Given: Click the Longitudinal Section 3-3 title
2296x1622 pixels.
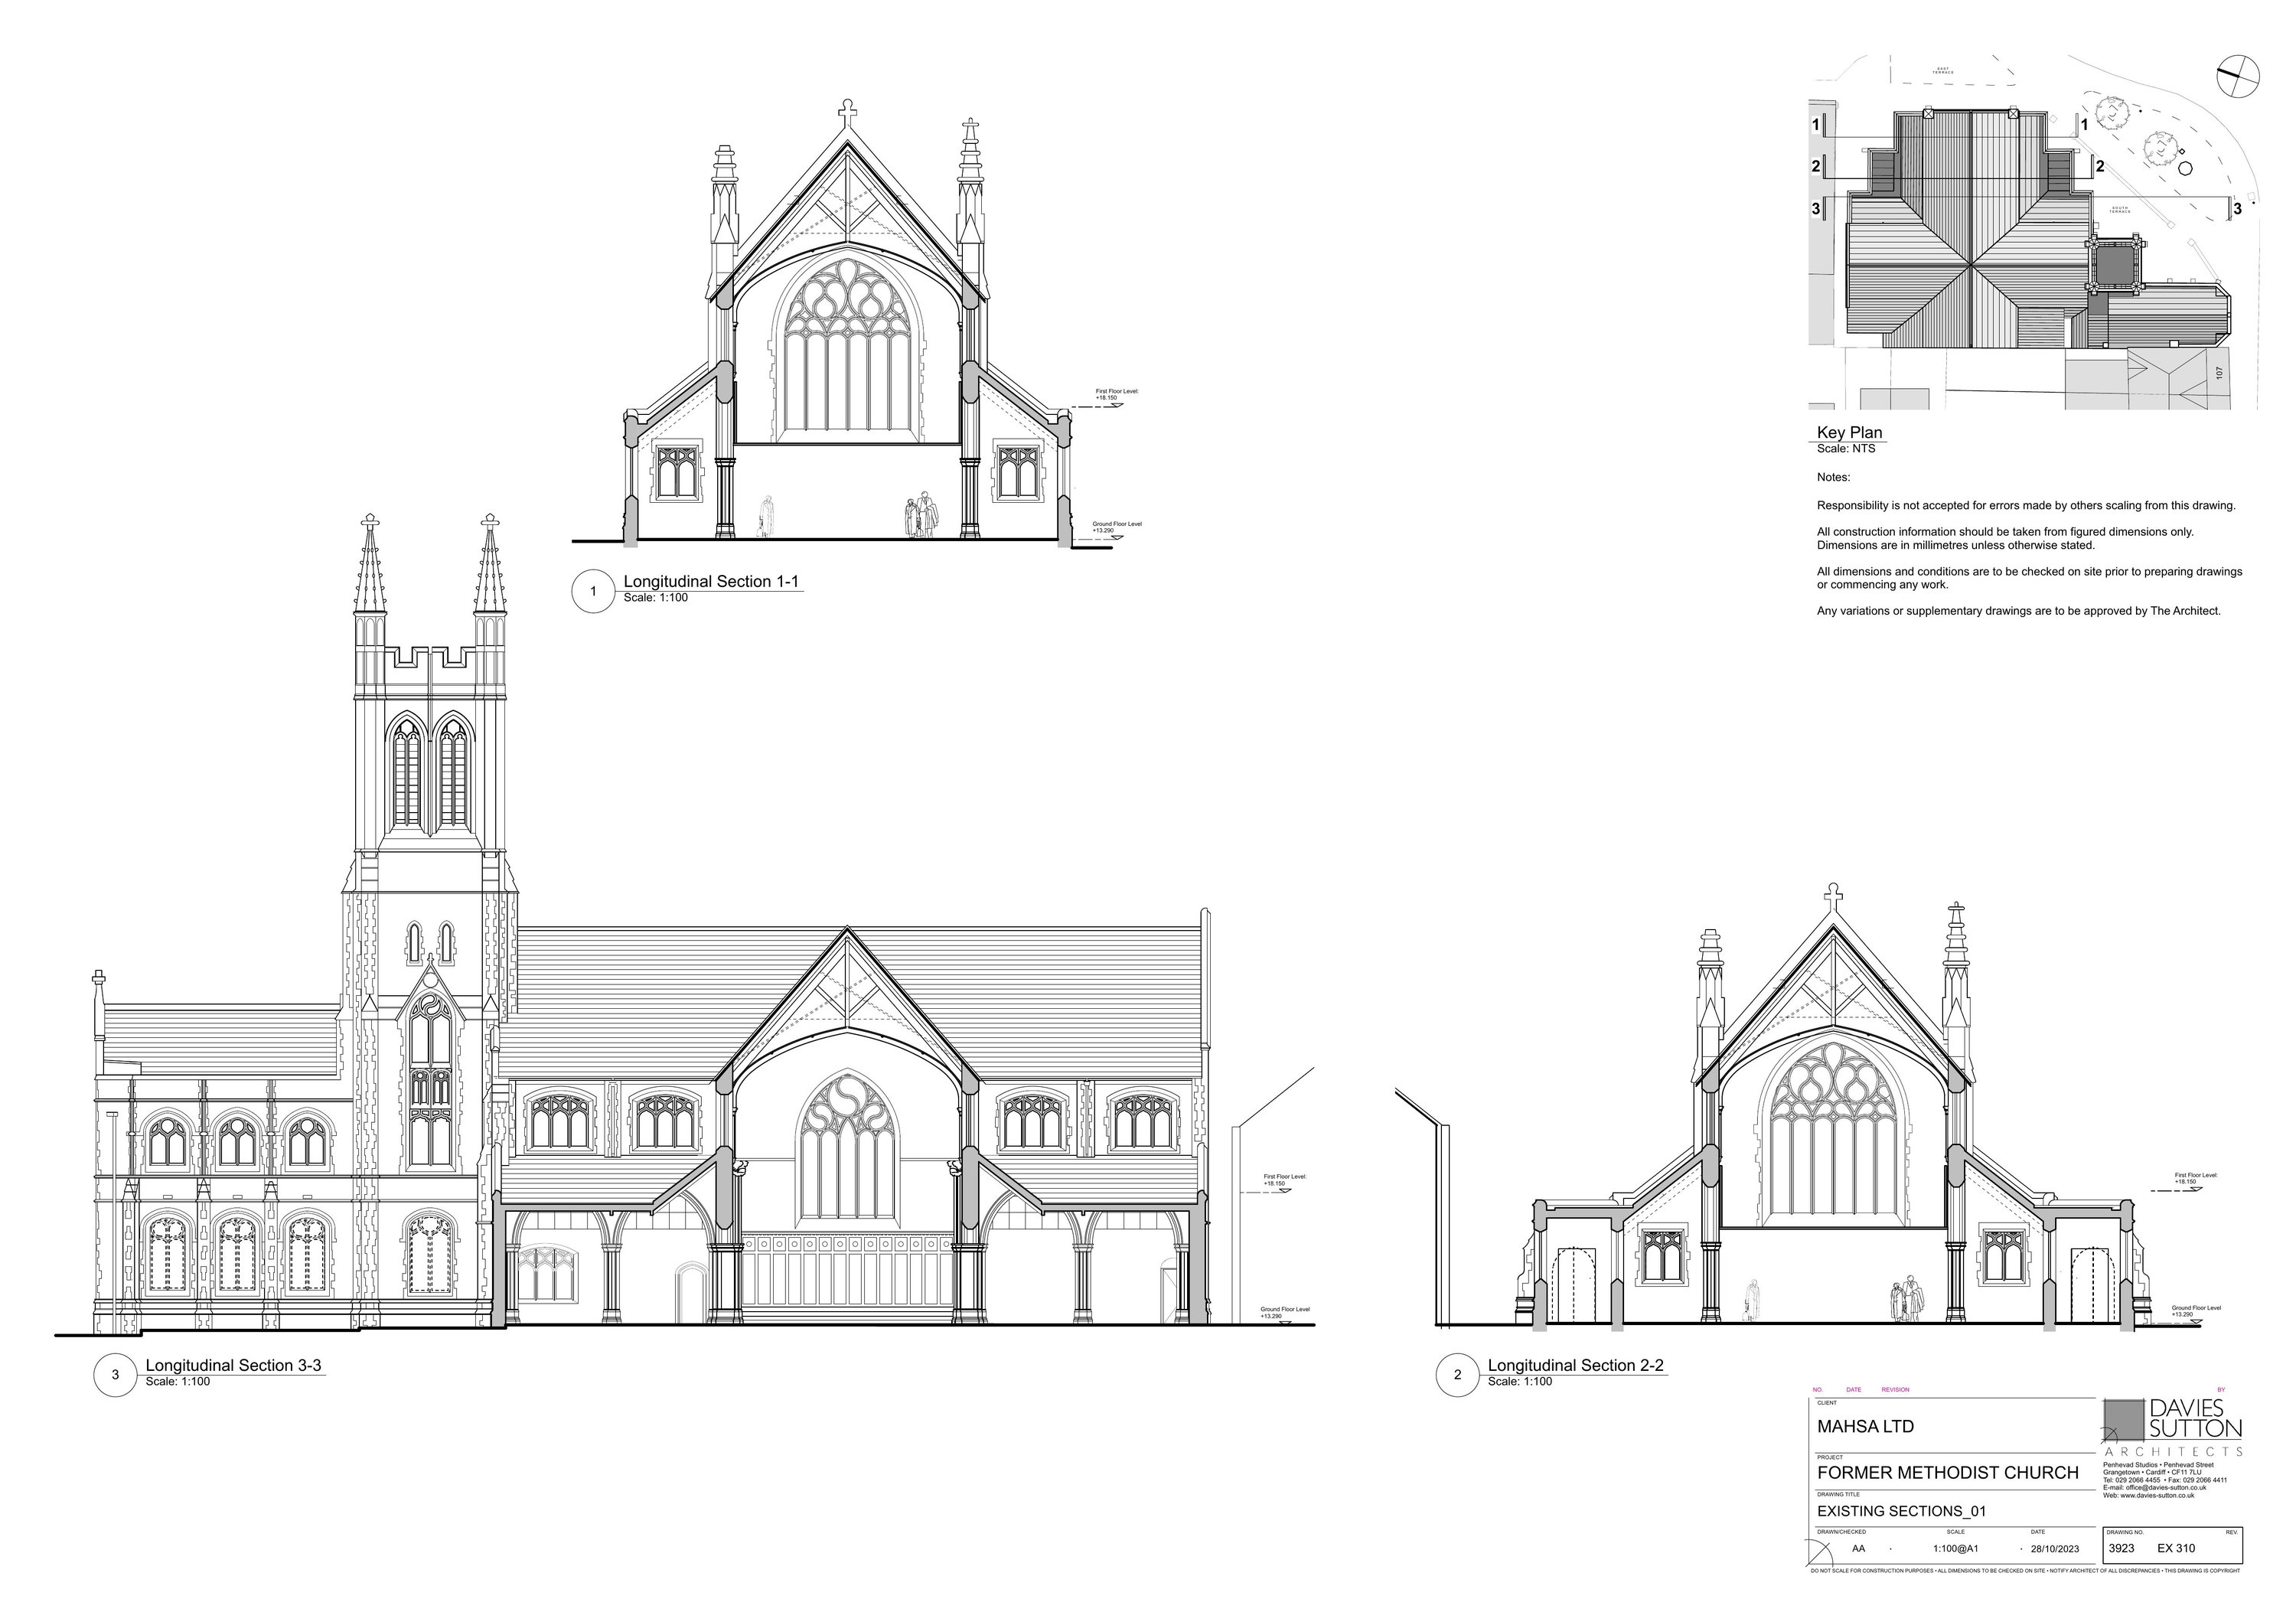Looking at the screenshot, I should click(233, 1365).
